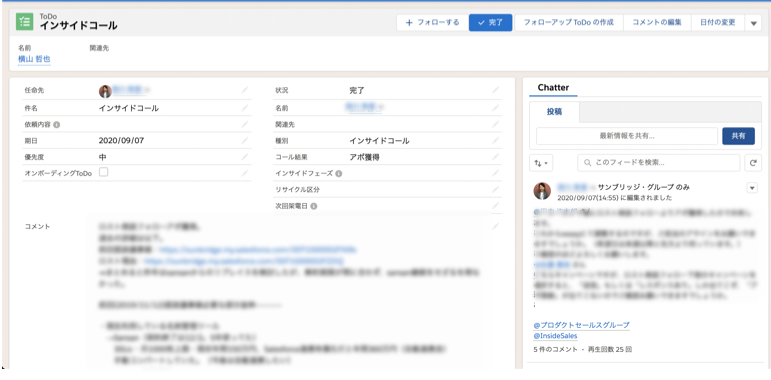Click 最新情報を共有 input box
The height and width of the screenshot is (380, 771).
pos(627,136)
